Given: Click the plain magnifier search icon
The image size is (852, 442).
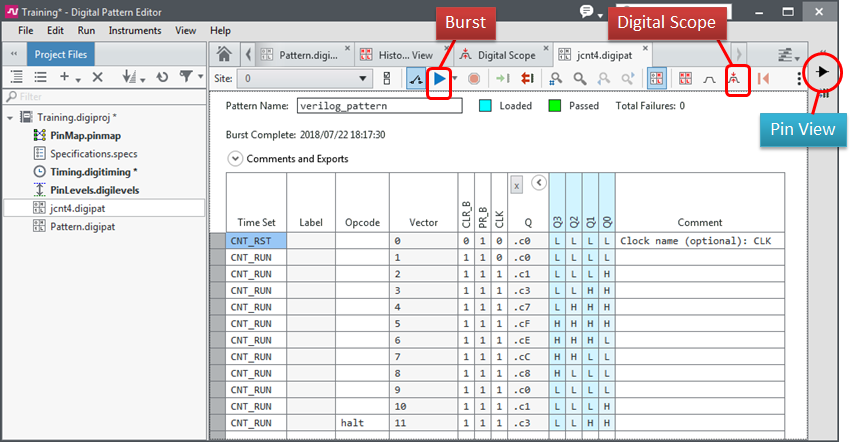Looking at the screenshot, I should coord(580,79).
